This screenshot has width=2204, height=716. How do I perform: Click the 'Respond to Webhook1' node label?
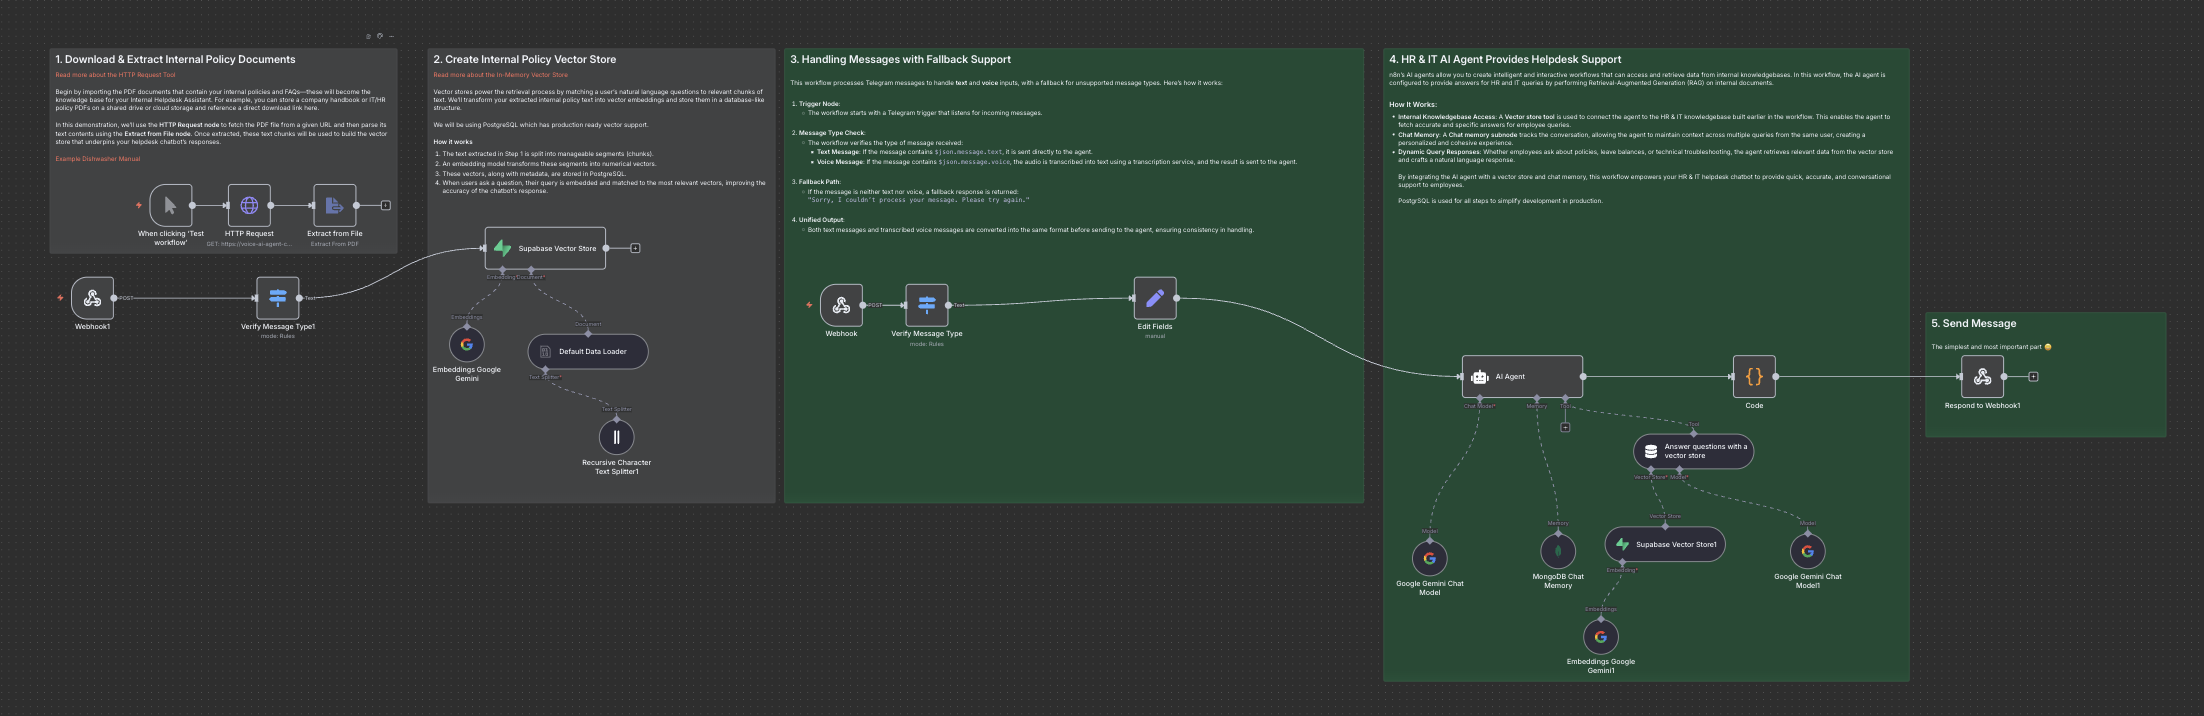[1982, 406]
